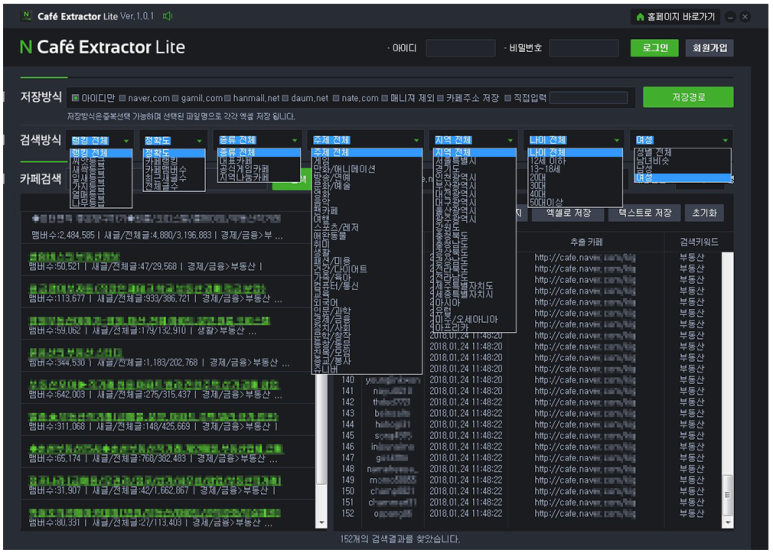Toggle the 아이디만 checkbox
This screenshot has width=773, height=553.
click(x=75, y=98)
